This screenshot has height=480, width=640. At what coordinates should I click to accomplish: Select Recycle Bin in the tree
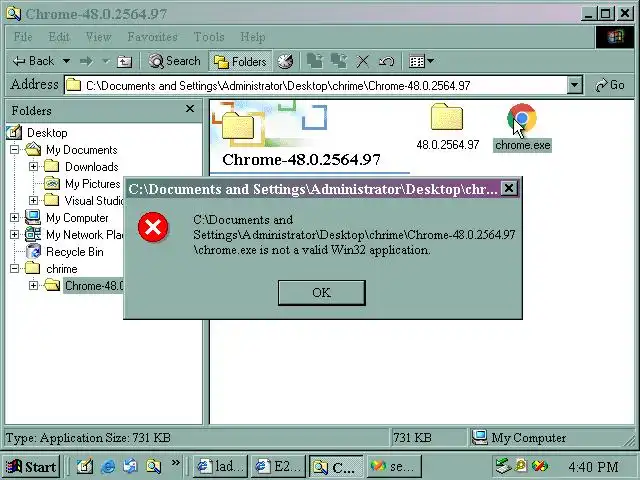coord(75,252)
